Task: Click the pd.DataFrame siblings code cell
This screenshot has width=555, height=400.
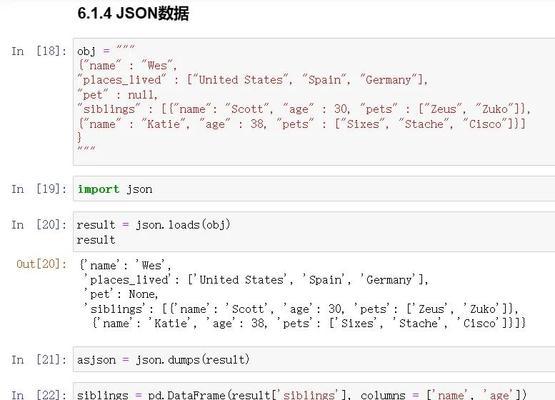Action: (x=314, y=392)
